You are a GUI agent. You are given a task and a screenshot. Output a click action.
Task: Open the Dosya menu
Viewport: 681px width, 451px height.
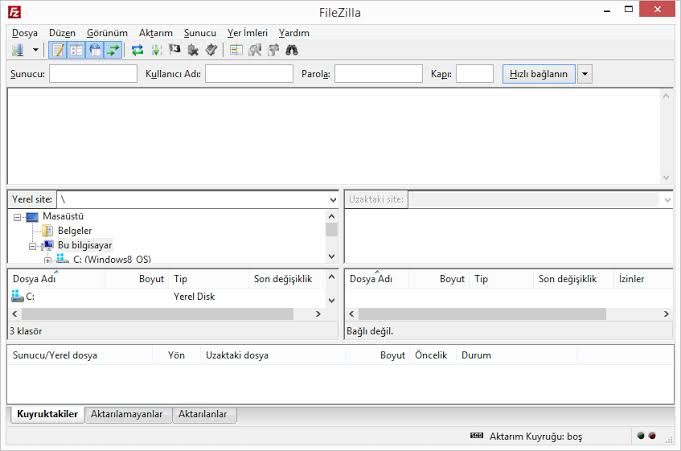coord(25,33)
